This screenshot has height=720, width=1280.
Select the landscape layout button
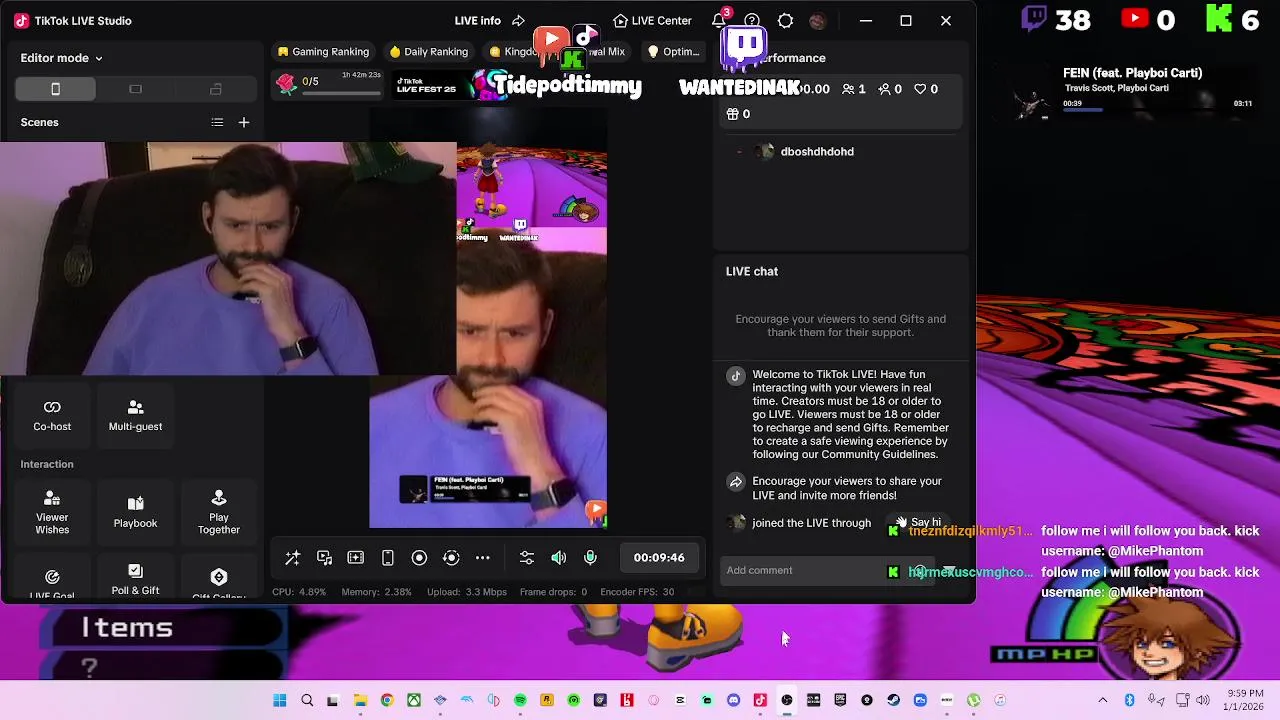[x=135, y=89]
